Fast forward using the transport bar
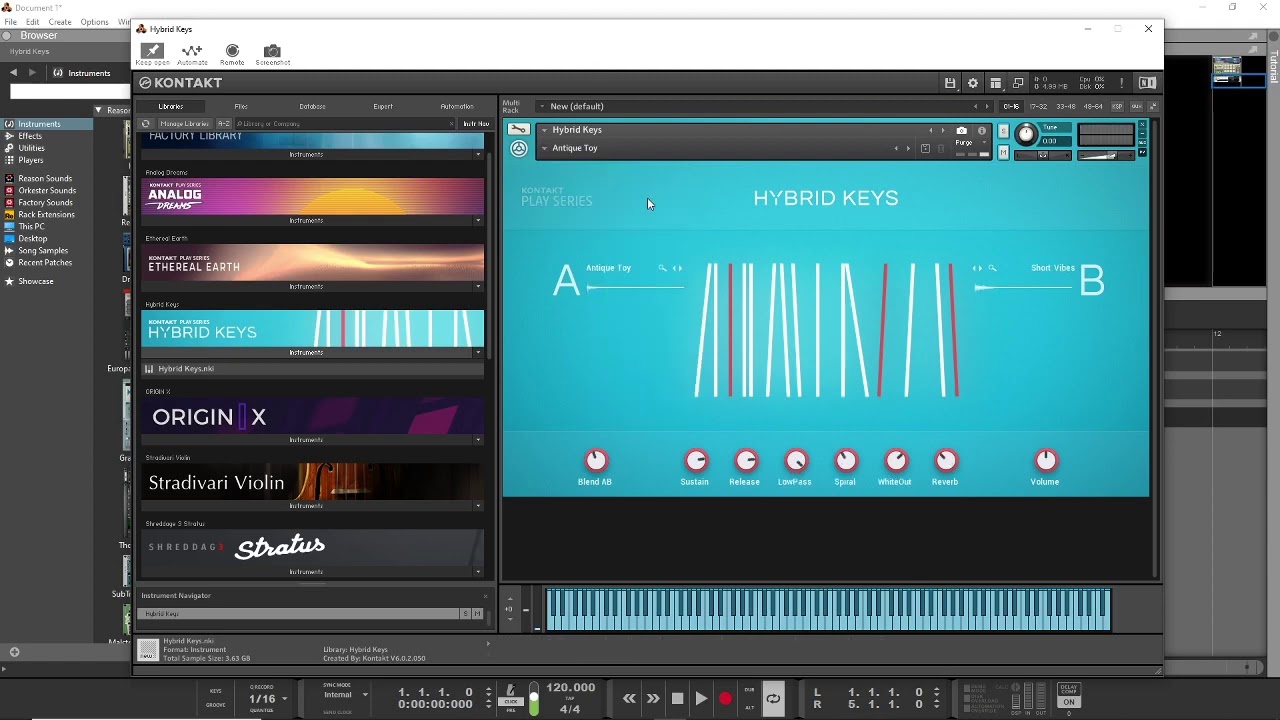Screen dimensions: 1280x720 653,699
